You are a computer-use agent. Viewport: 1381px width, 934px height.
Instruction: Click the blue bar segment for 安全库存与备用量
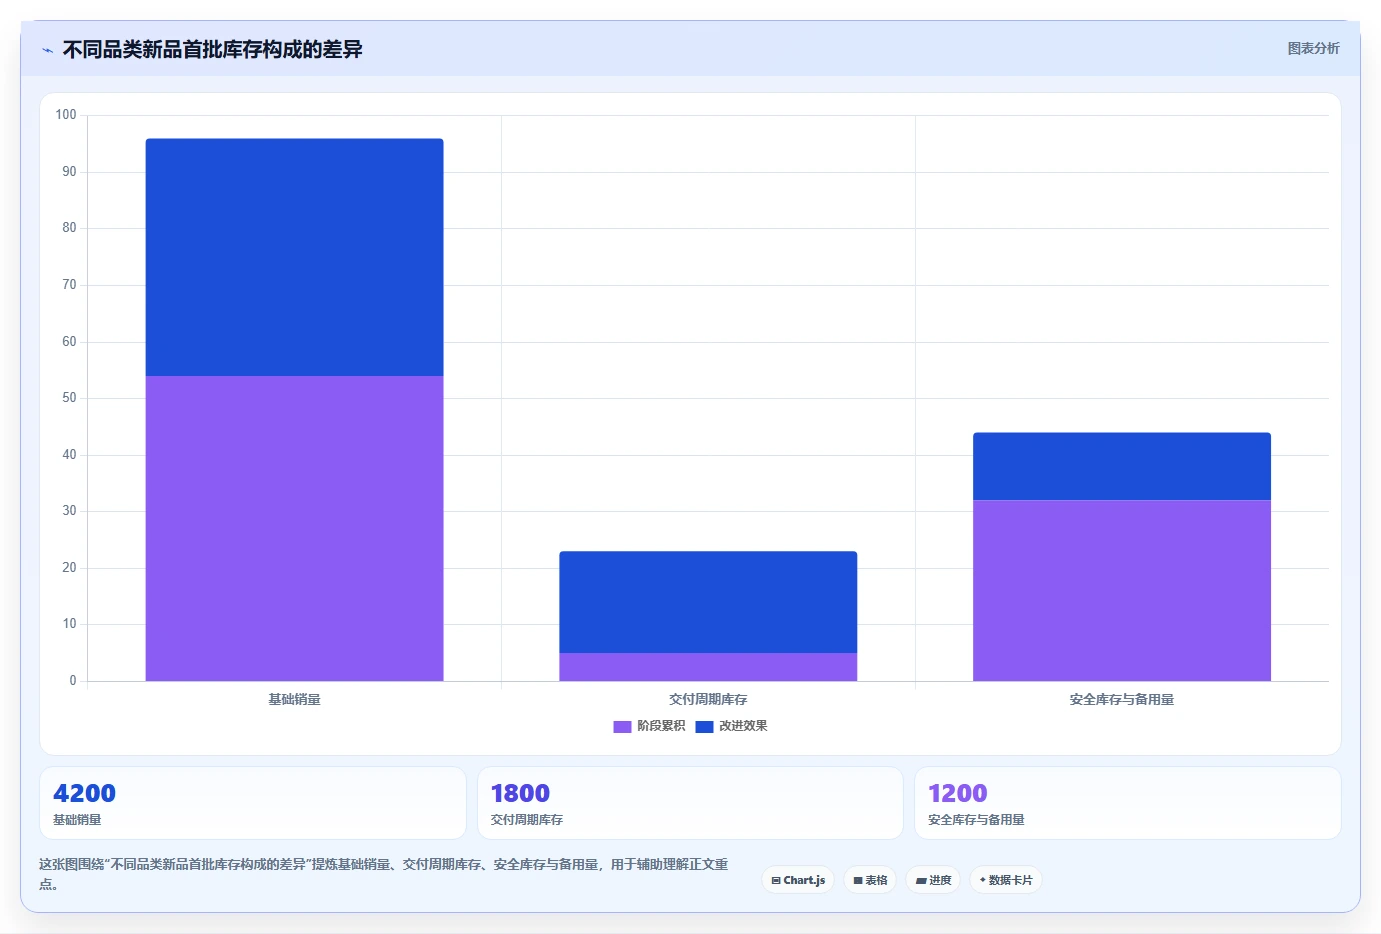pyautogui.click(x=1122, y=466)
